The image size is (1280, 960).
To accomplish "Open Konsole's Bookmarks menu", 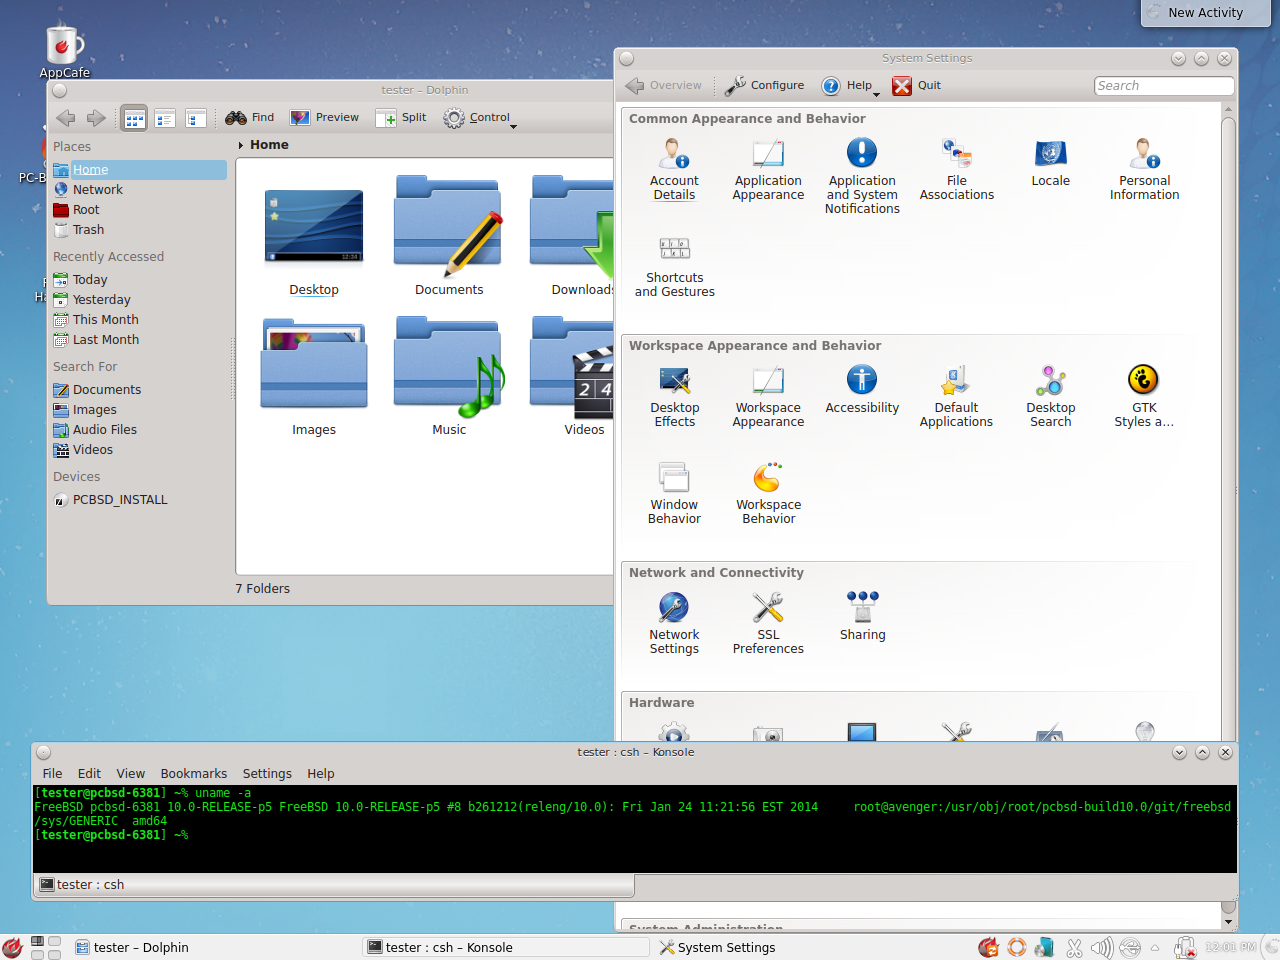I will 194,774.
